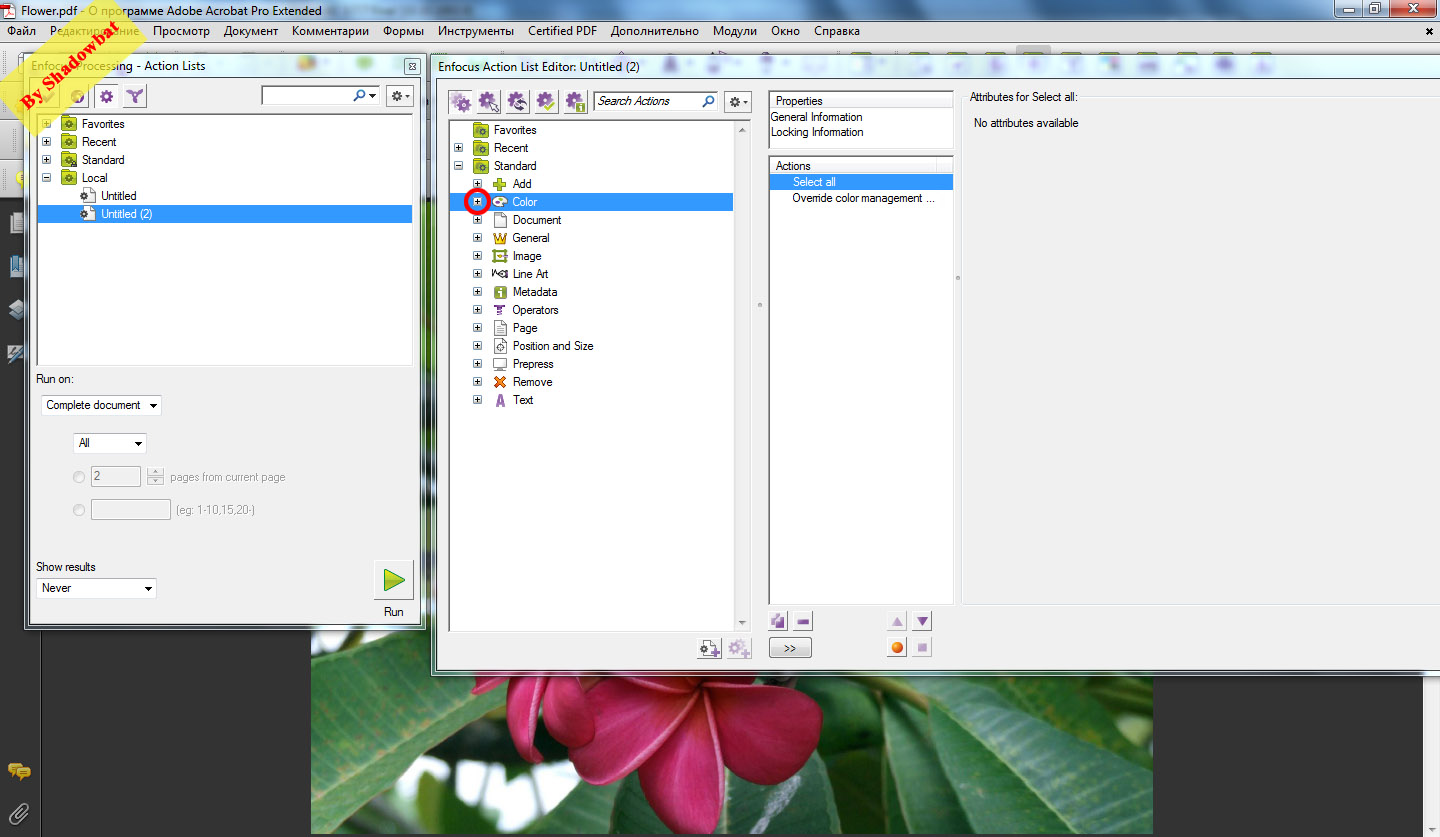Screen dimensions: 1440x837
Task: Select the Operators category icon
Action: (500, 310)
